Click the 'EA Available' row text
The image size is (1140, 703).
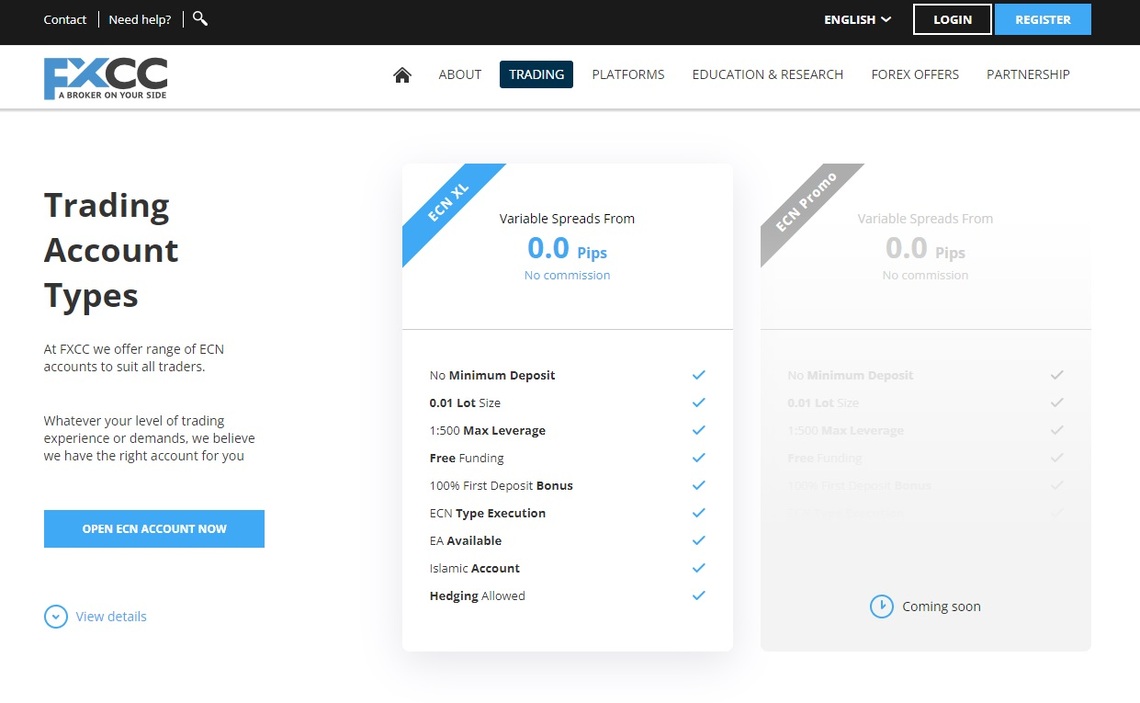pos(465,541)
